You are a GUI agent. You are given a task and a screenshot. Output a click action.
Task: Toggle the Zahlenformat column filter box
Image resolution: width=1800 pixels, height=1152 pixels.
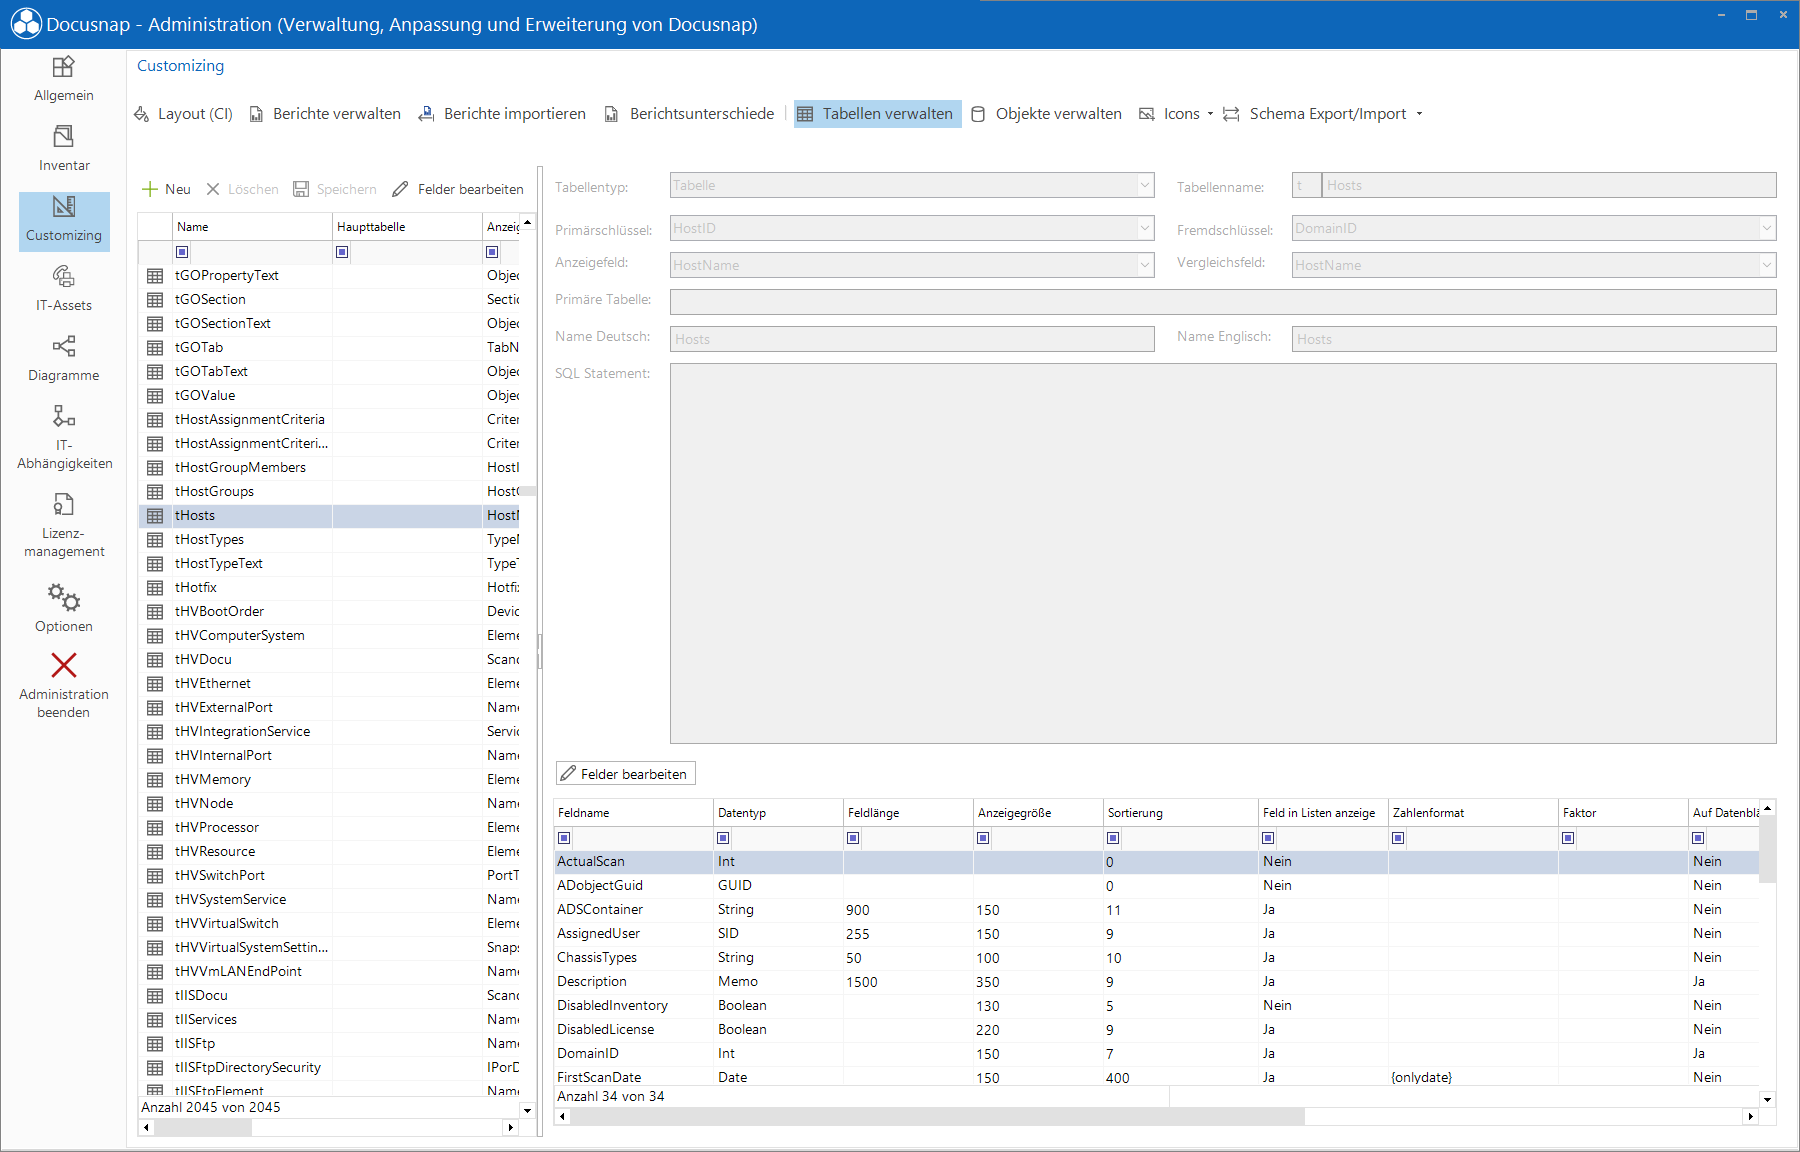1398,838
